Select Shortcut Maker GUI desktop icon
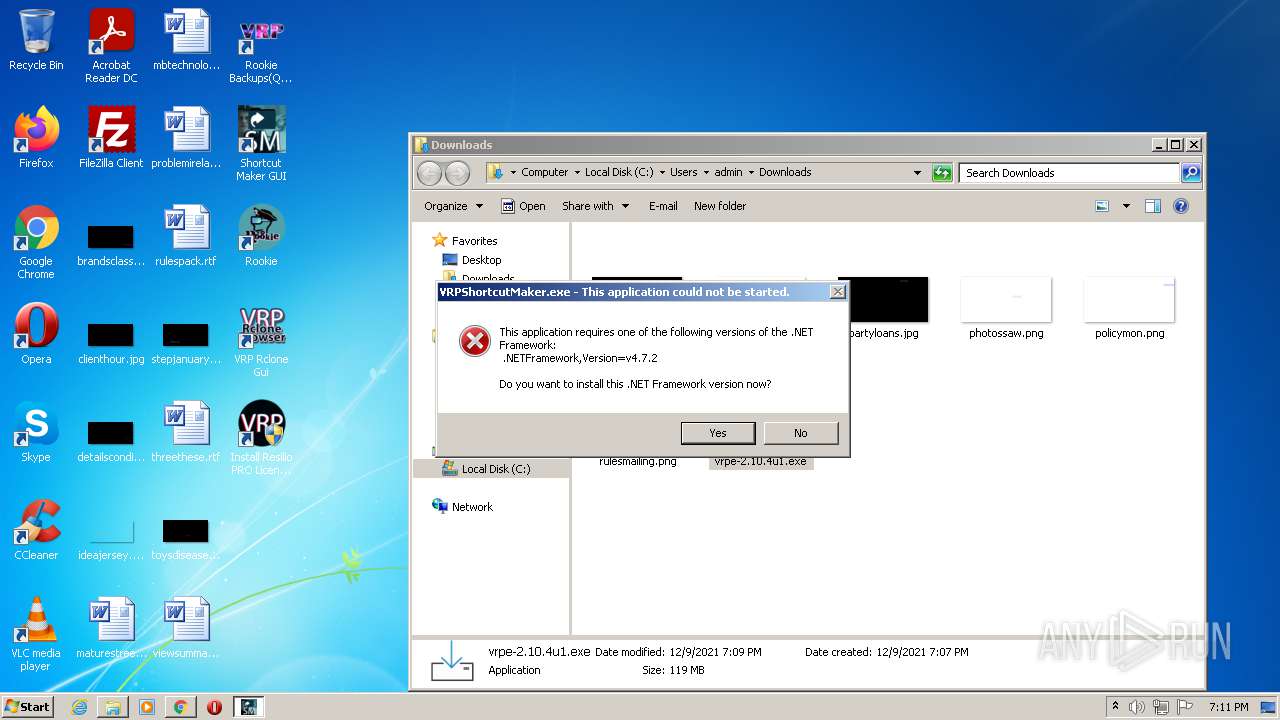Screen dimensions: 1280x720 coord(261,144)
